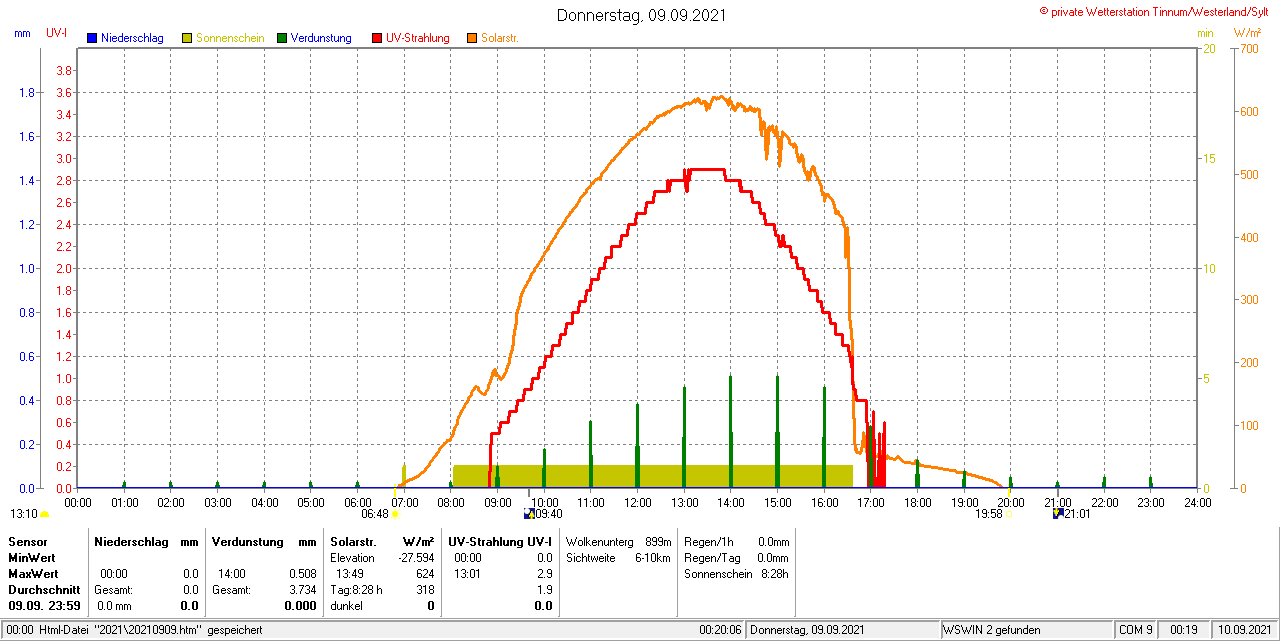Click the UV maximum value 2.9

point(544,574)
